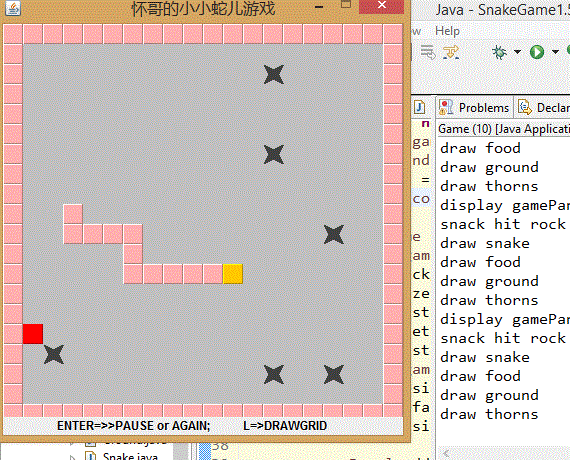Click the ENTER=>>PAUSE or AGAIN label
This screenshot has width=570, height=460.
point(133,426)
